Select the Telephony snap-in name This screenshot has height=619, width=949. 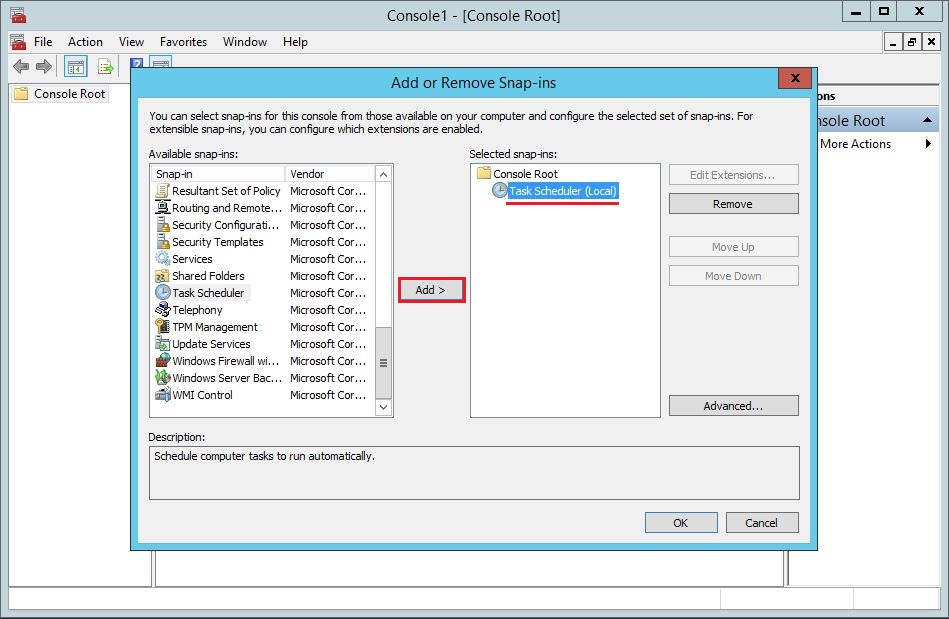(x=197, y=310)
